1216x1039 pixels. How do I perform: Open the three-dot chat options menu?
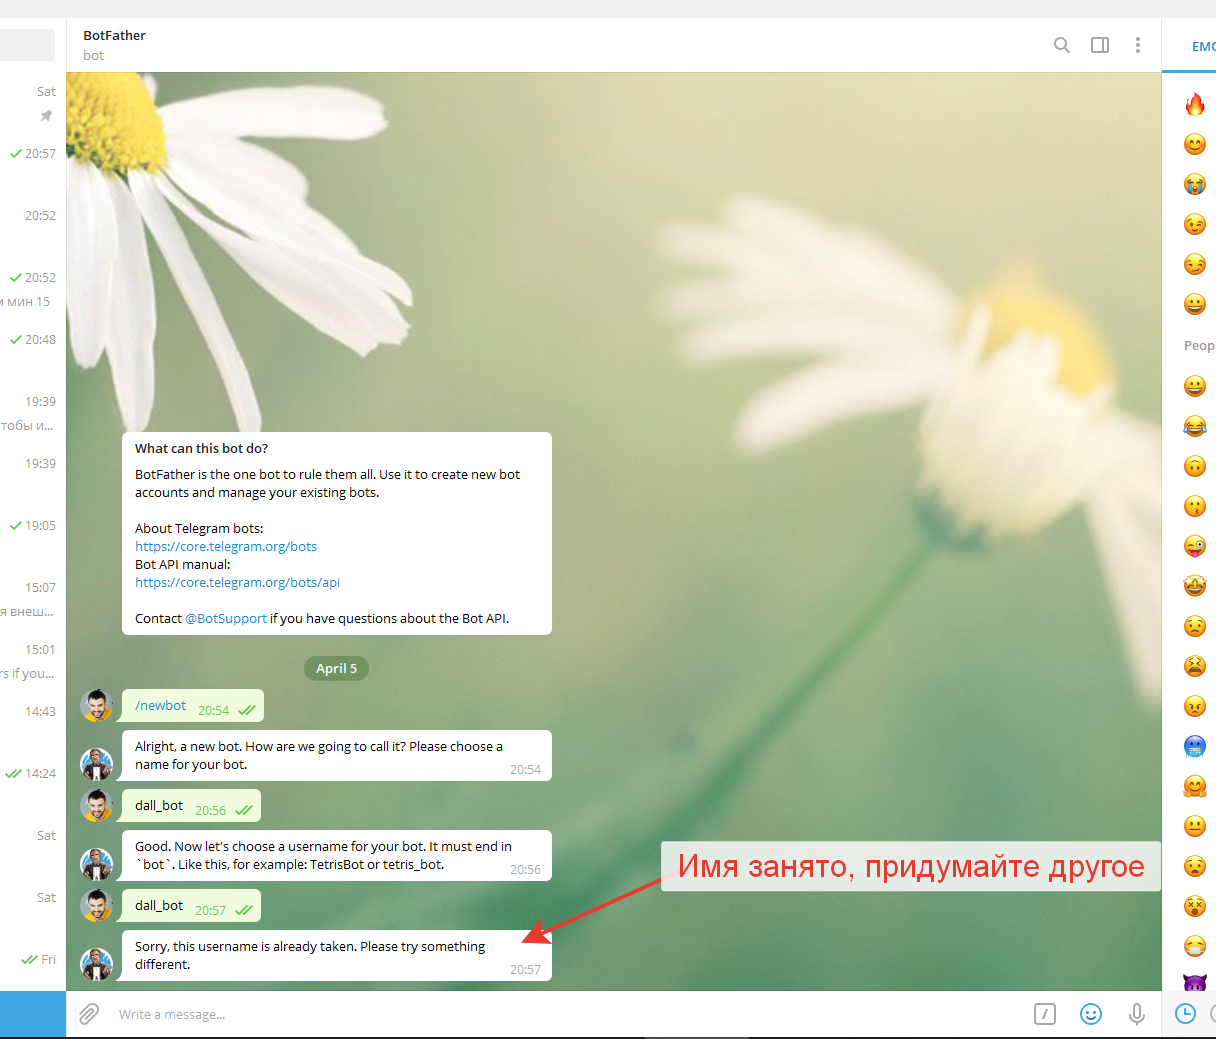[1138, 45]
